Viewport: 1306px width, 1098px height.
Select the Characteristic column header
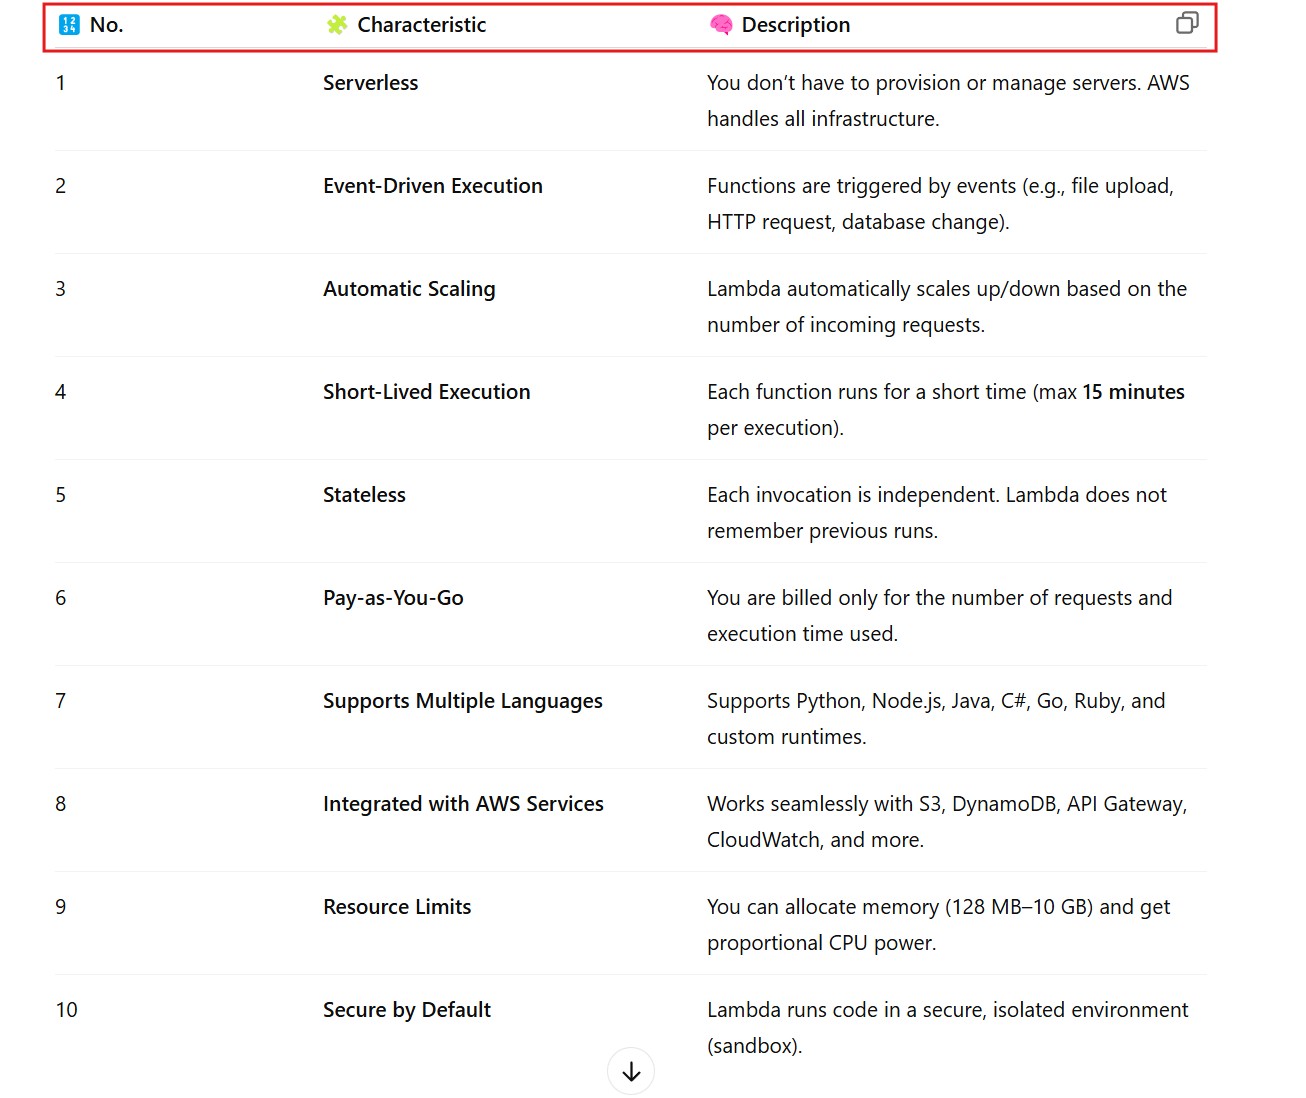(x=421, y=25)
